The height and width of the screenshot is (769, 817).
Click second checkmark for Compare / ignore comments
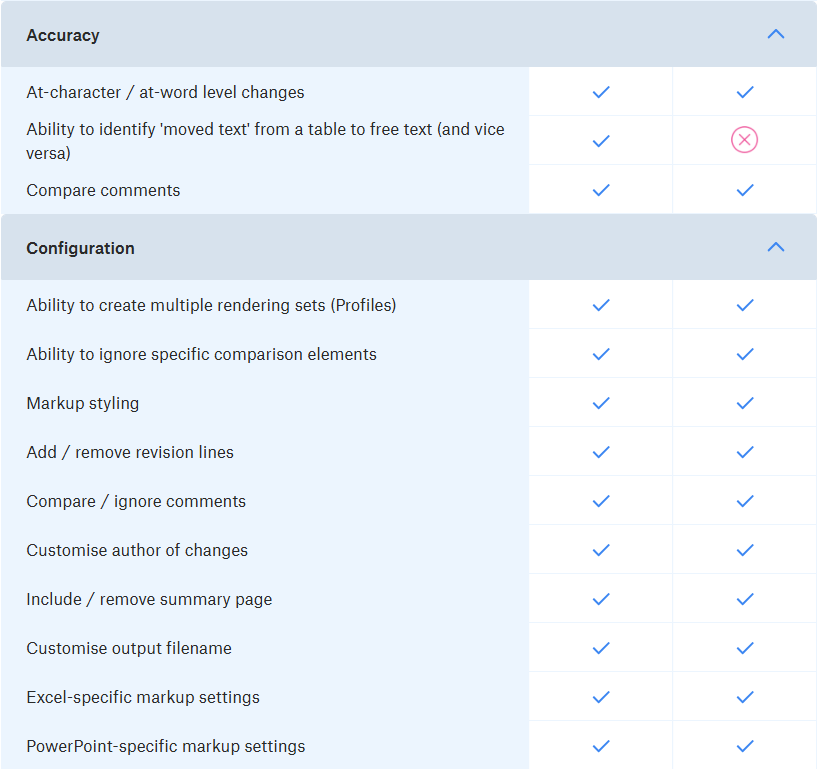745,501
